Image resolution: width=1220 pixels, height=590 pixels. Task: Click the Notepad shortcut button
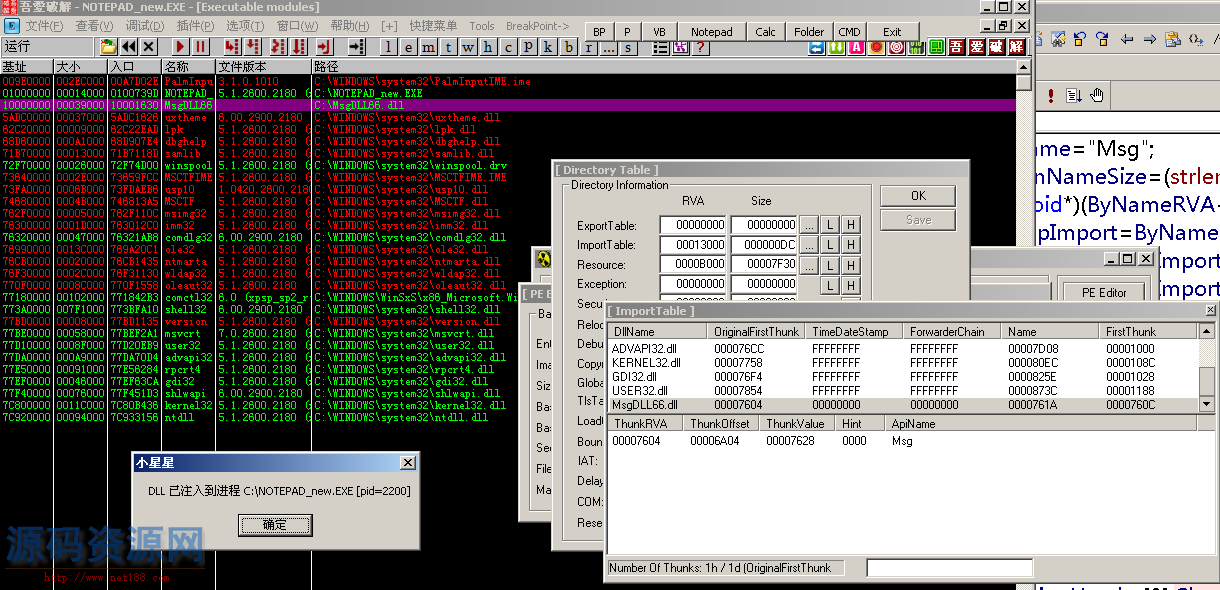coord(711,32)
